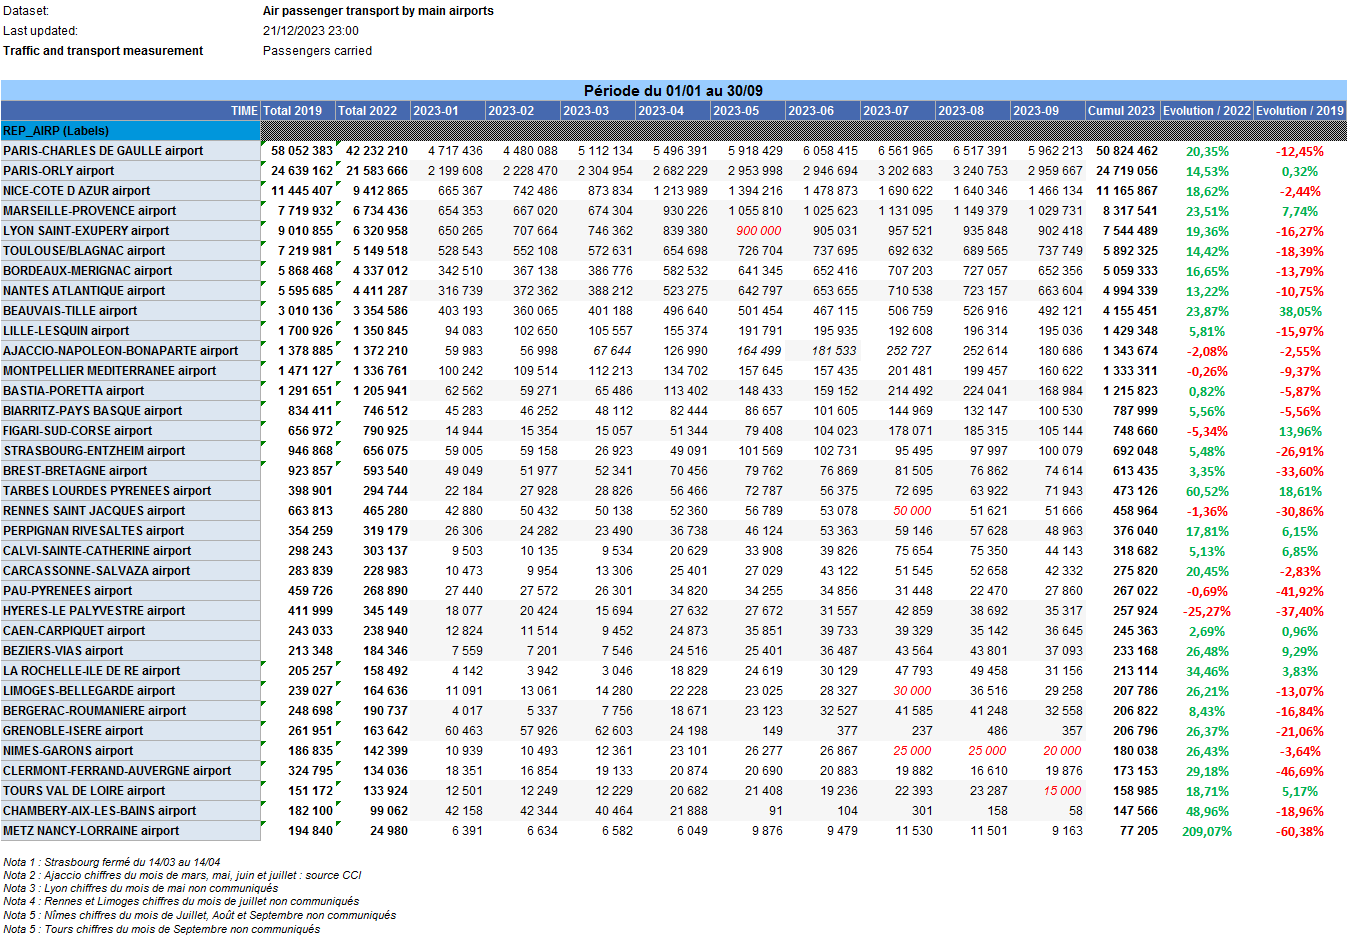Select 'CARCASSONNE-SALVAZA airport' row label
Screen dimensions: 1347x936
(130, 571)
